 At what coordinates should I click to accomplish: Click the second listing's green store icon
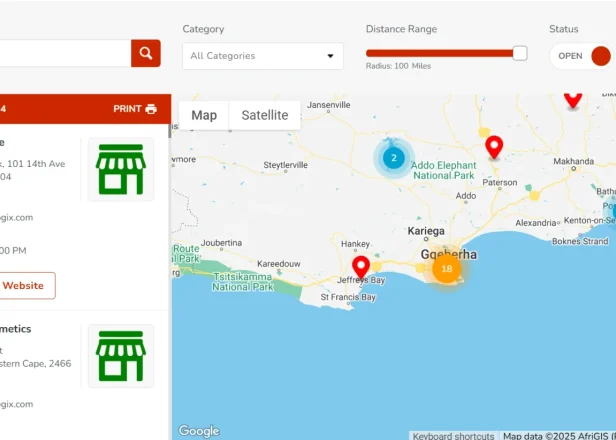pos(121,356)
